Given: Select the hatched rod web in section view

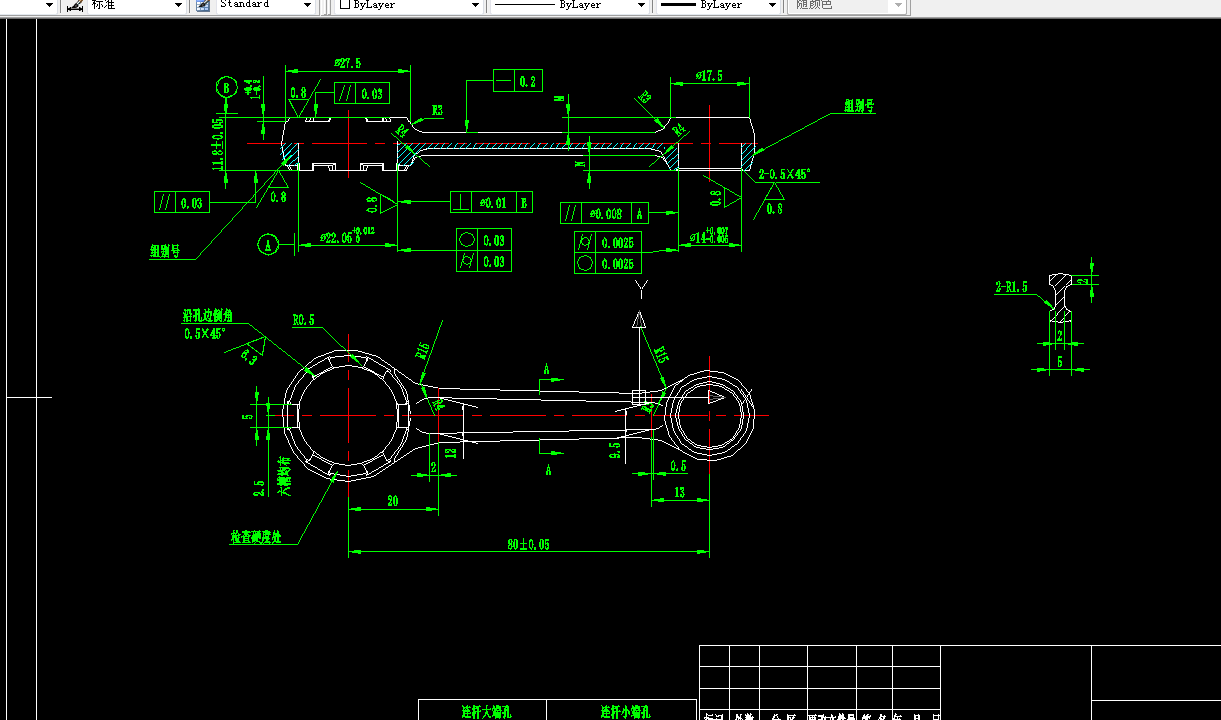Looking at the screenshot, I should click(537, 146).
